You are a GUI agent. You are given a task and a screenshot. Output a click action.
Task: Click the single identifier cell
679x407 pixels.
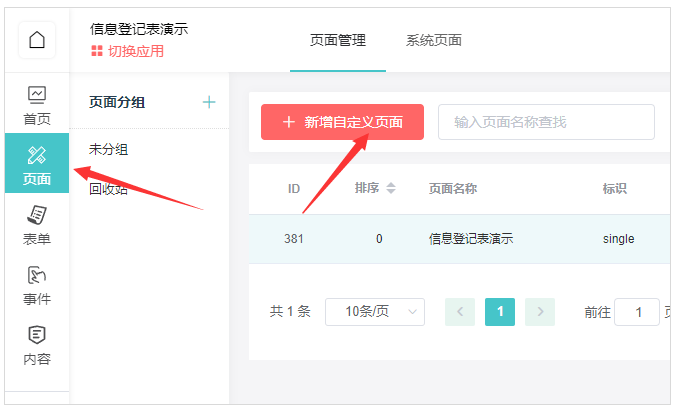click(x=618, y=239)
